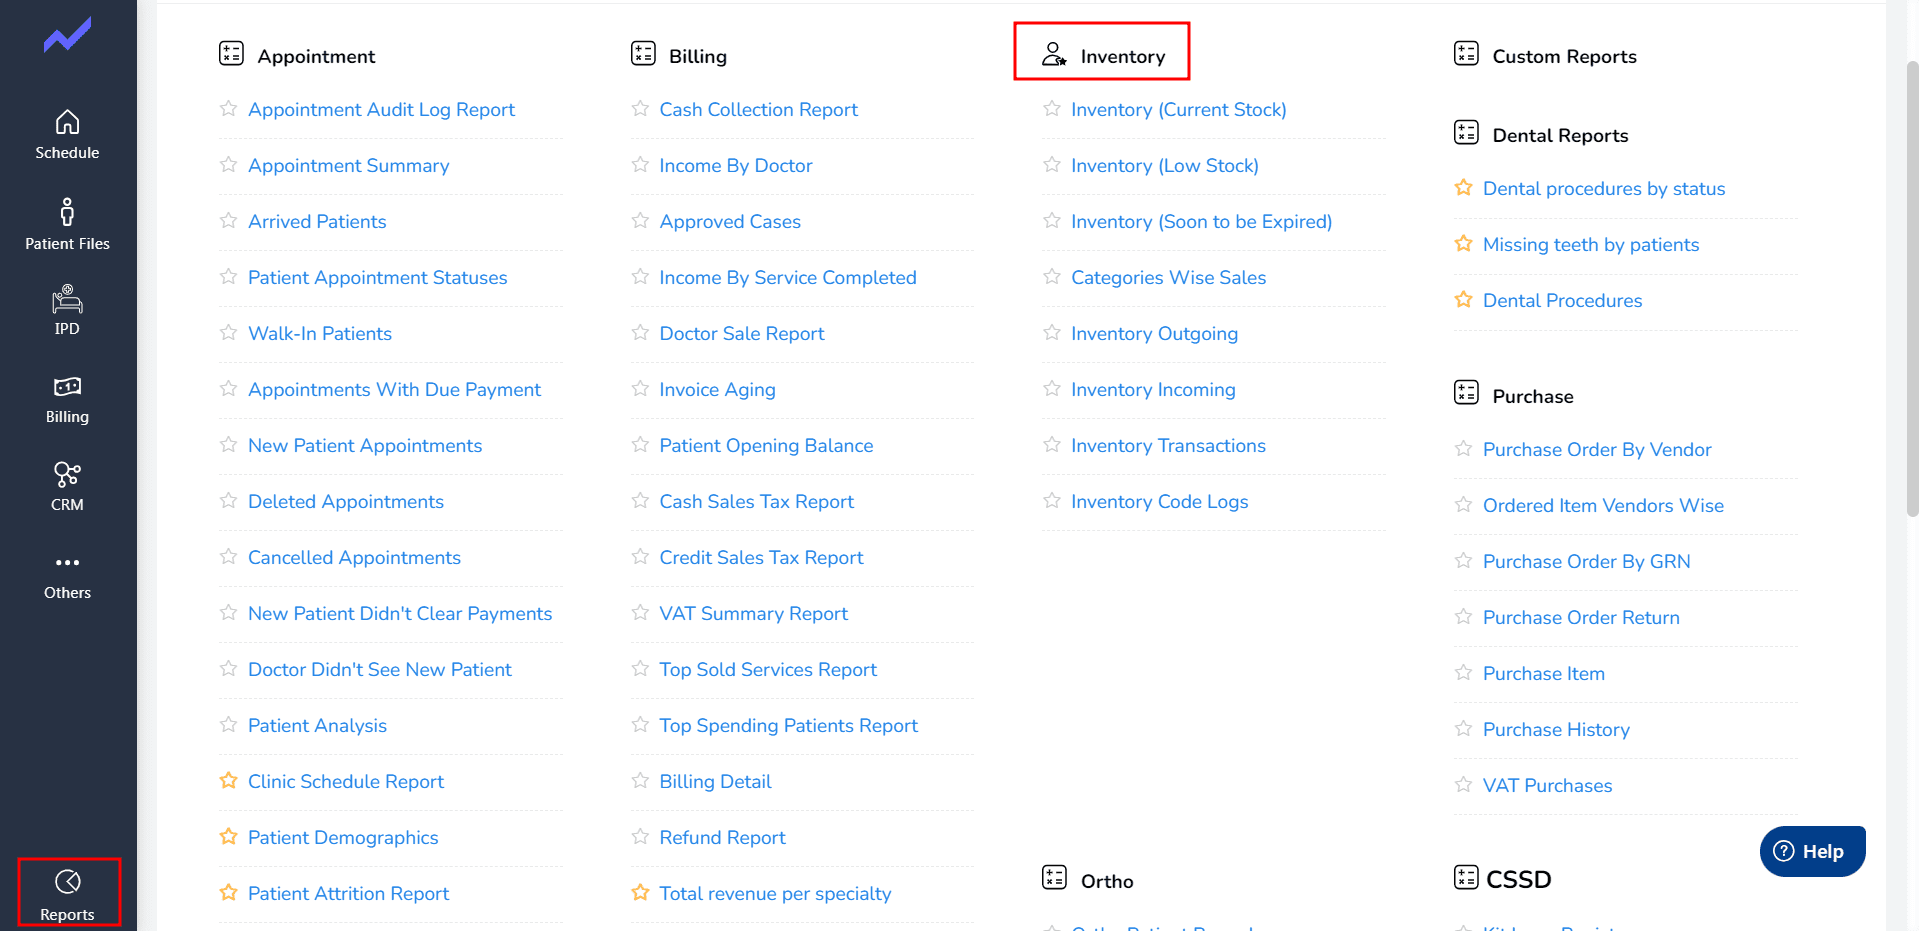Click the Dental Reports header icon
Screen dimensions: 1919x931
(1466, 132)
